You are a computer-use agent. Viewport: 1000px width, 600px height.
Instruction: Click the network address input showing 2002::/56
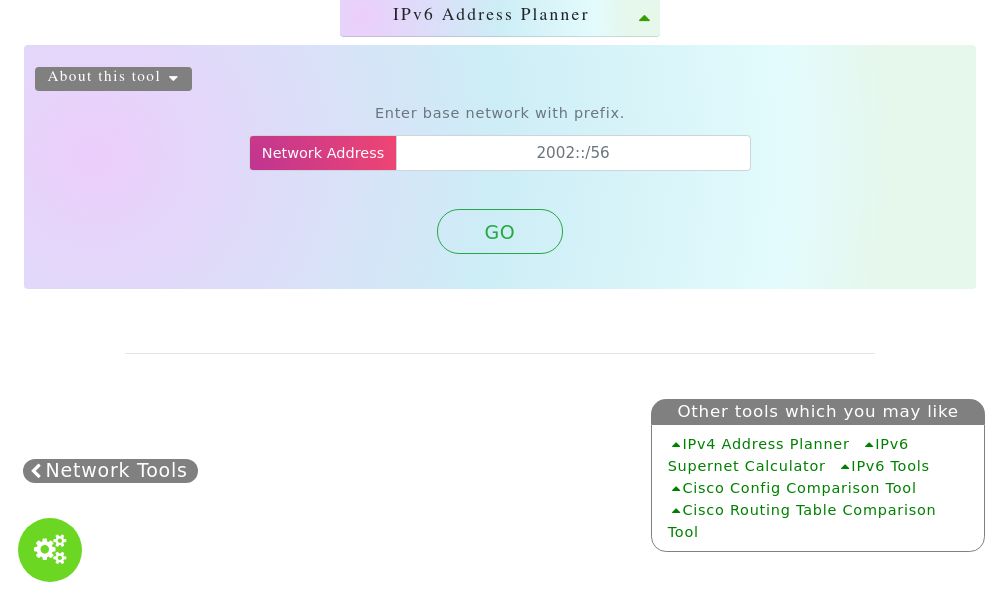[x=573, y=153]
